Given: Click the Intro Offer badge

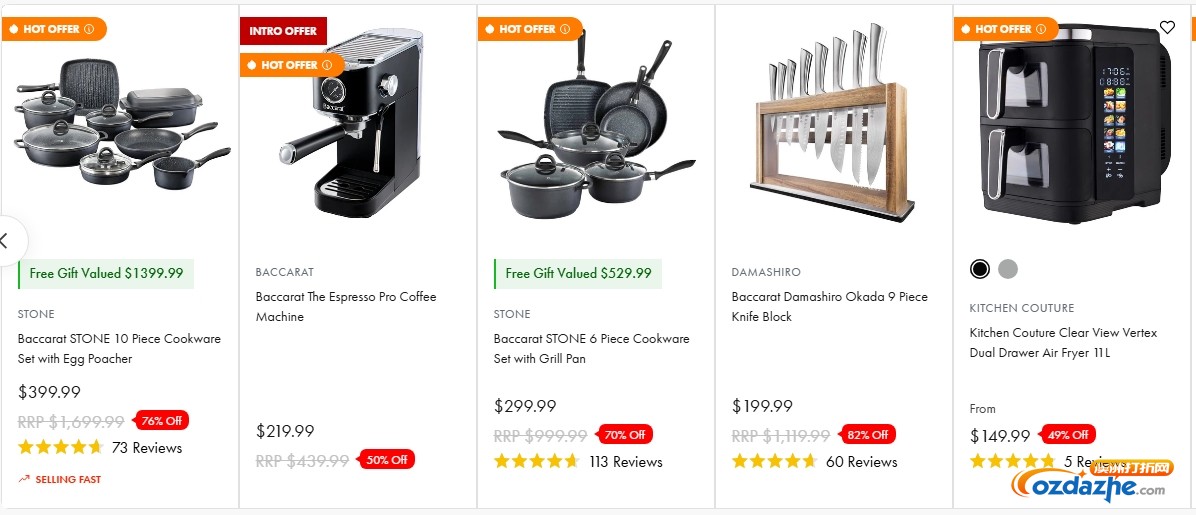Looking at the screenshot, I should pyautogui.click(x=283, y=31).
